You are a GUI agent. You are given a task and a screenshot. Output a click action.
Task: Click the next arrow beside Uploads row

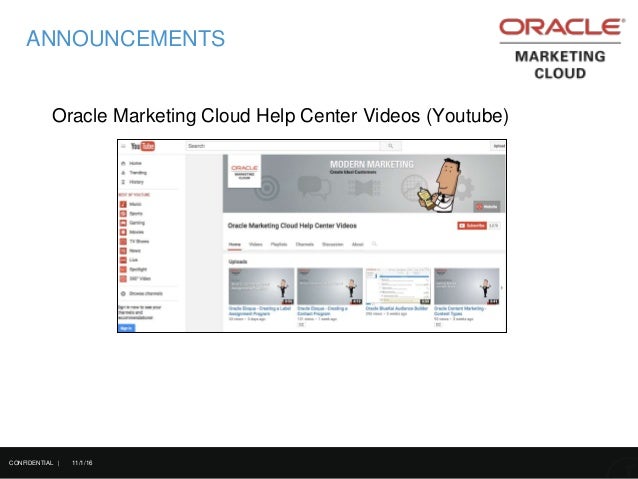(502, 288)
